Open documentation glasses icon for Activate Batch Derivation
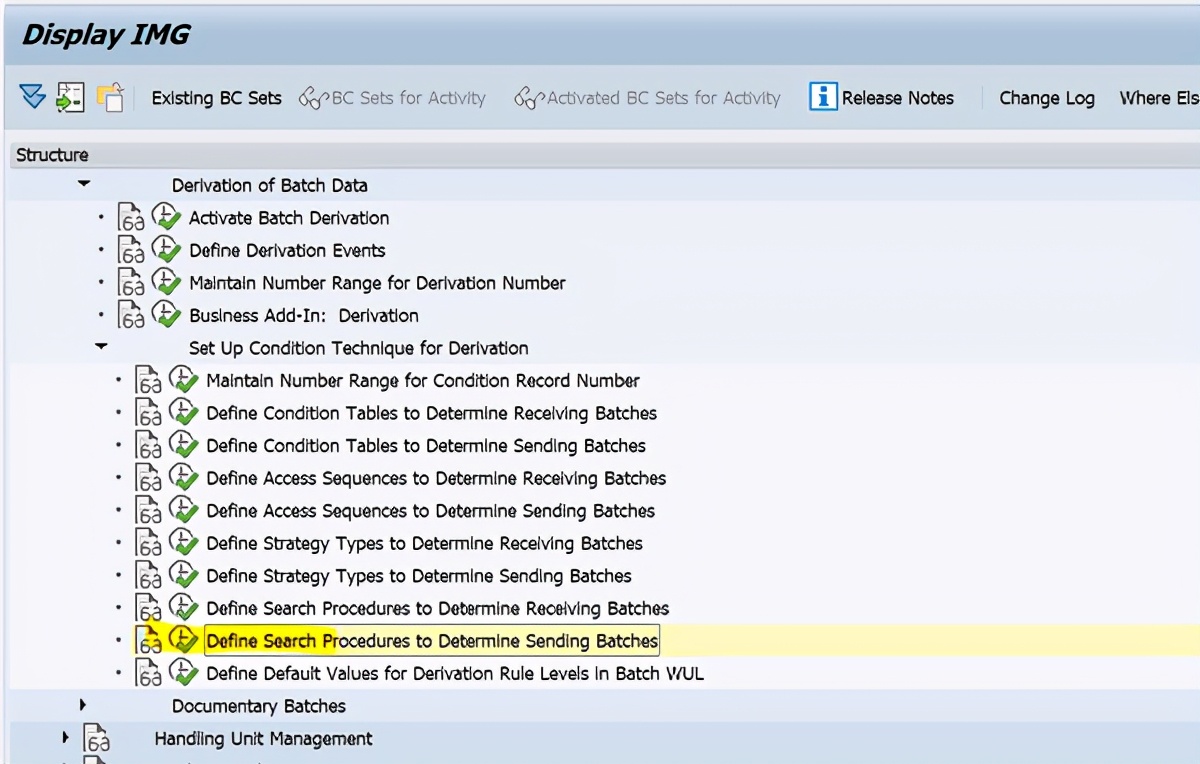Image resolution: width=1200 pixels, height=764 pixels. tap(131, 217)
